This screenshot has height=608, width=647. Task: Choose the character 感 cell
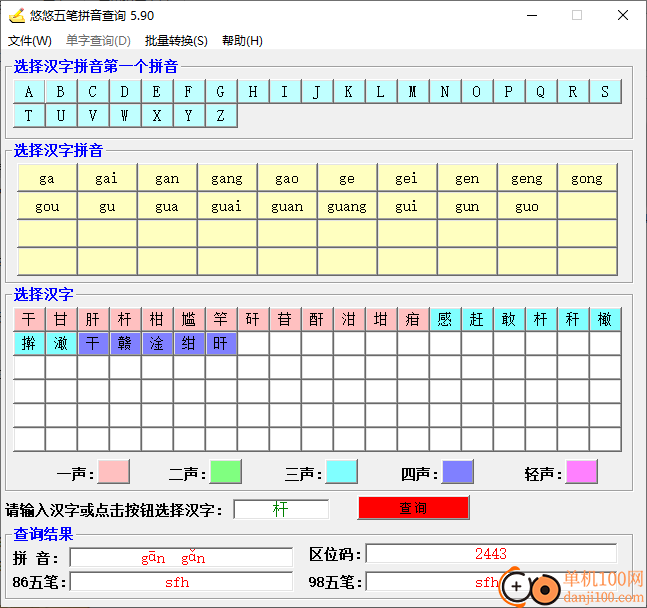coord(445,319)
